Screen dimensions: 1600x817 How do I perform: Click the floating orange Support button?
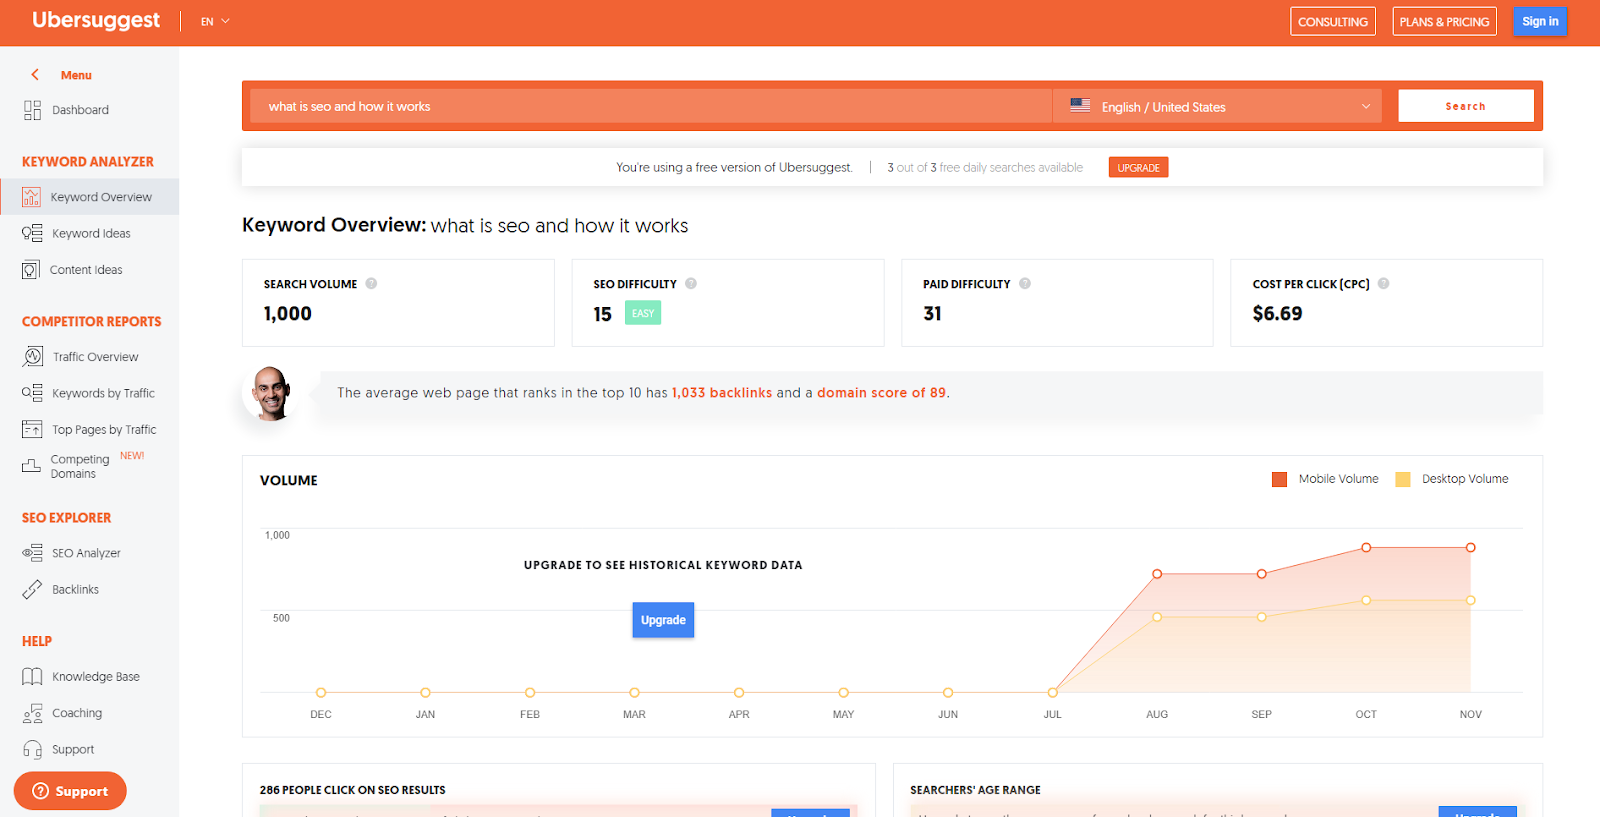click(x=70, y=791)
